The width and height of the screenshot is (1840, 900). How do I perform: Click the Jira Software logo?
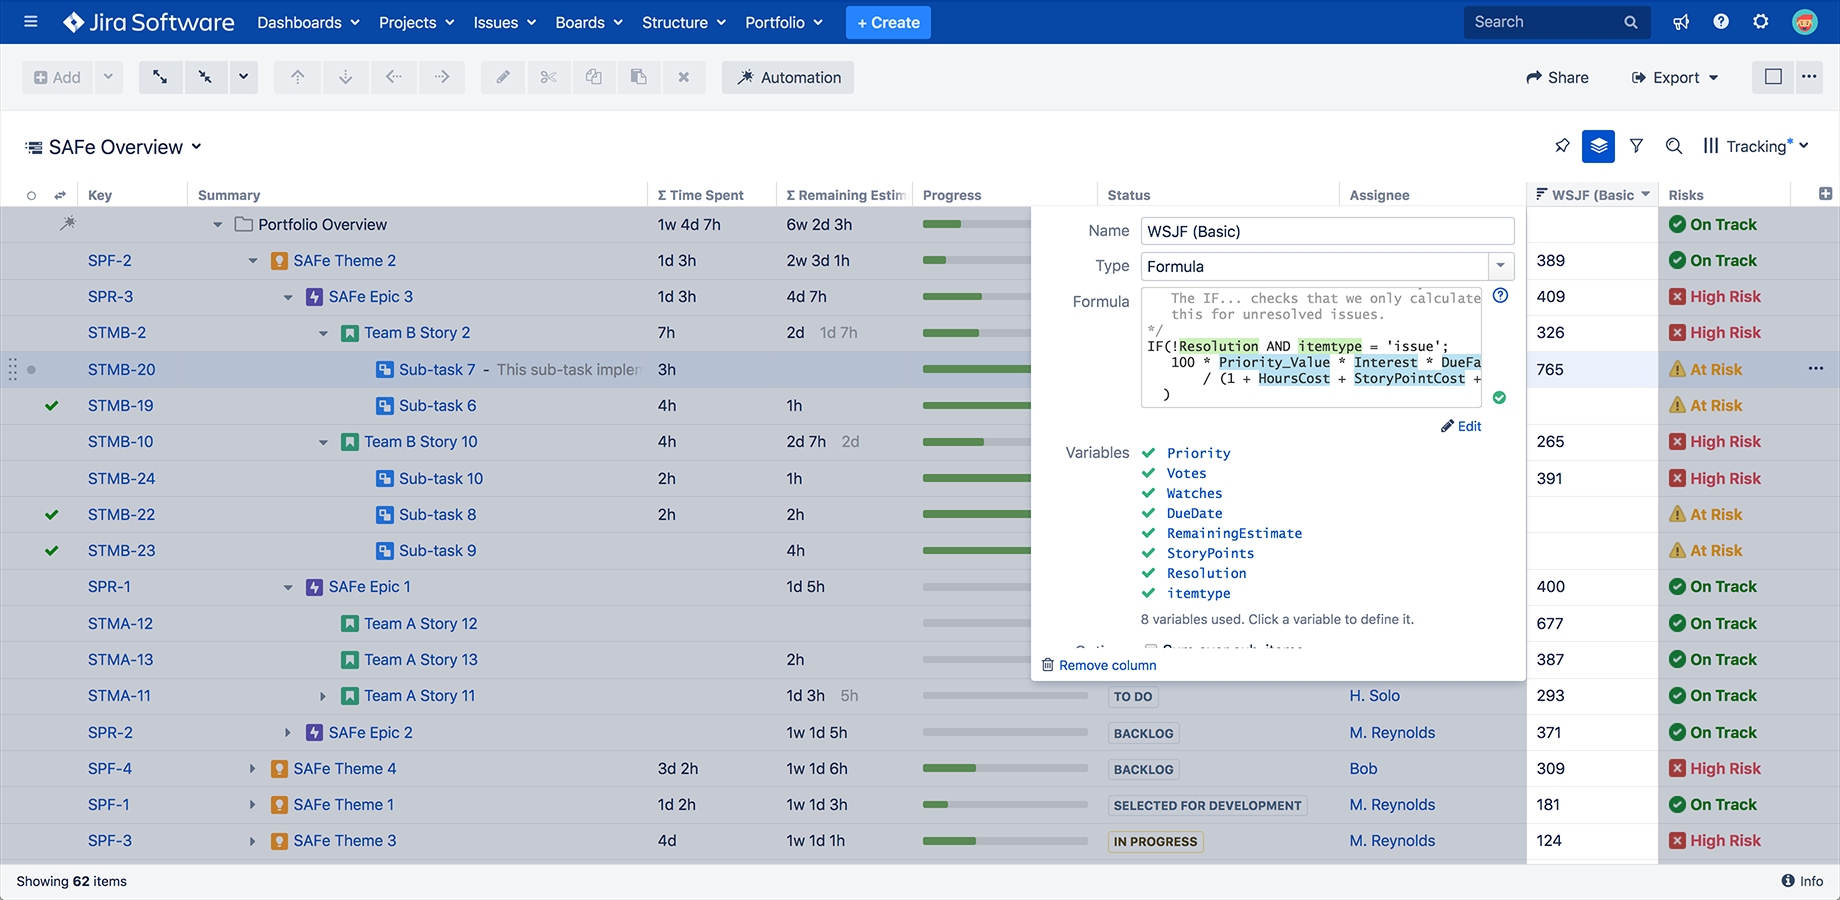148,22
